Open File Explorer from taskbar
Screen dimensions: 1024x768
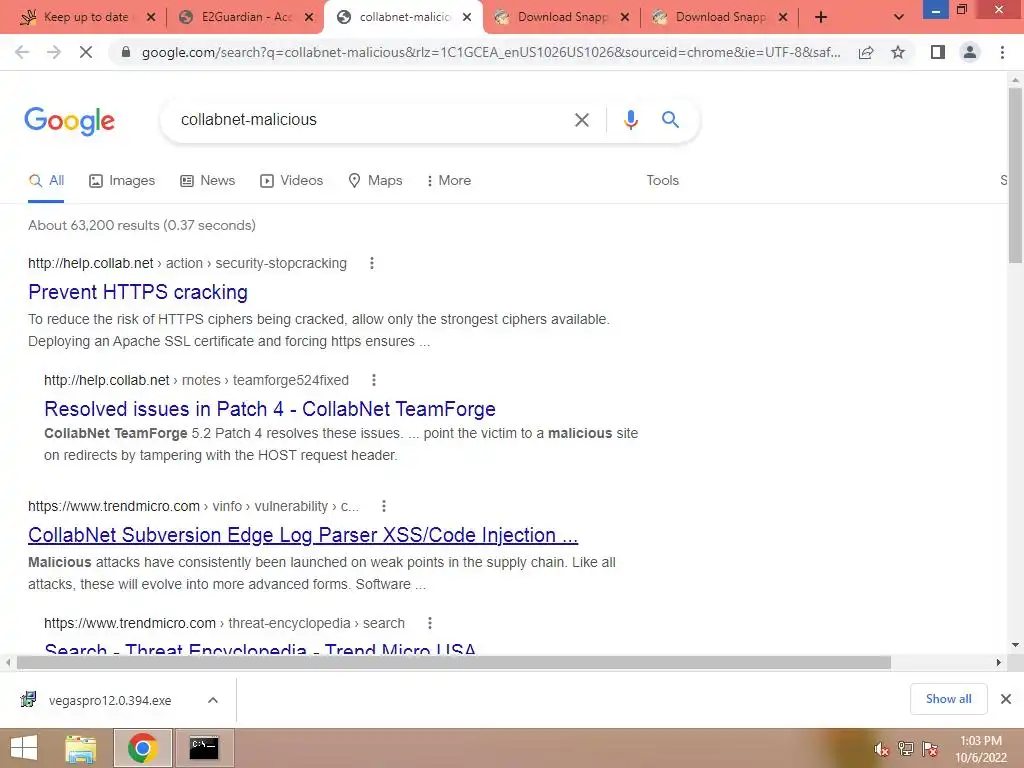81,748
